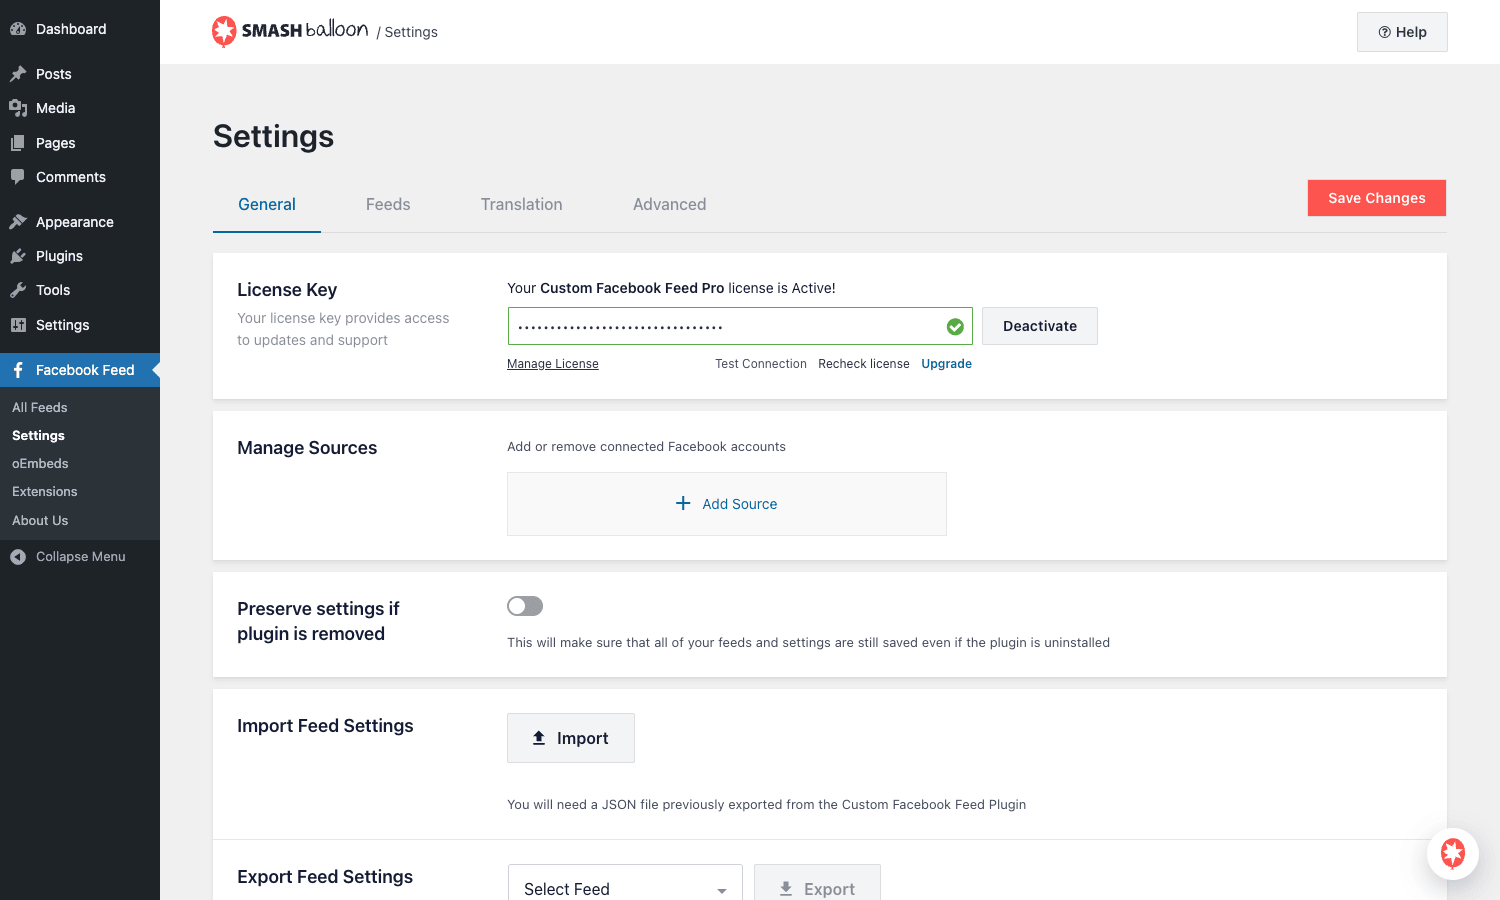The image size is (1500, 900).
Task: Open the WordPress Settings menu item
Action: 80,325
